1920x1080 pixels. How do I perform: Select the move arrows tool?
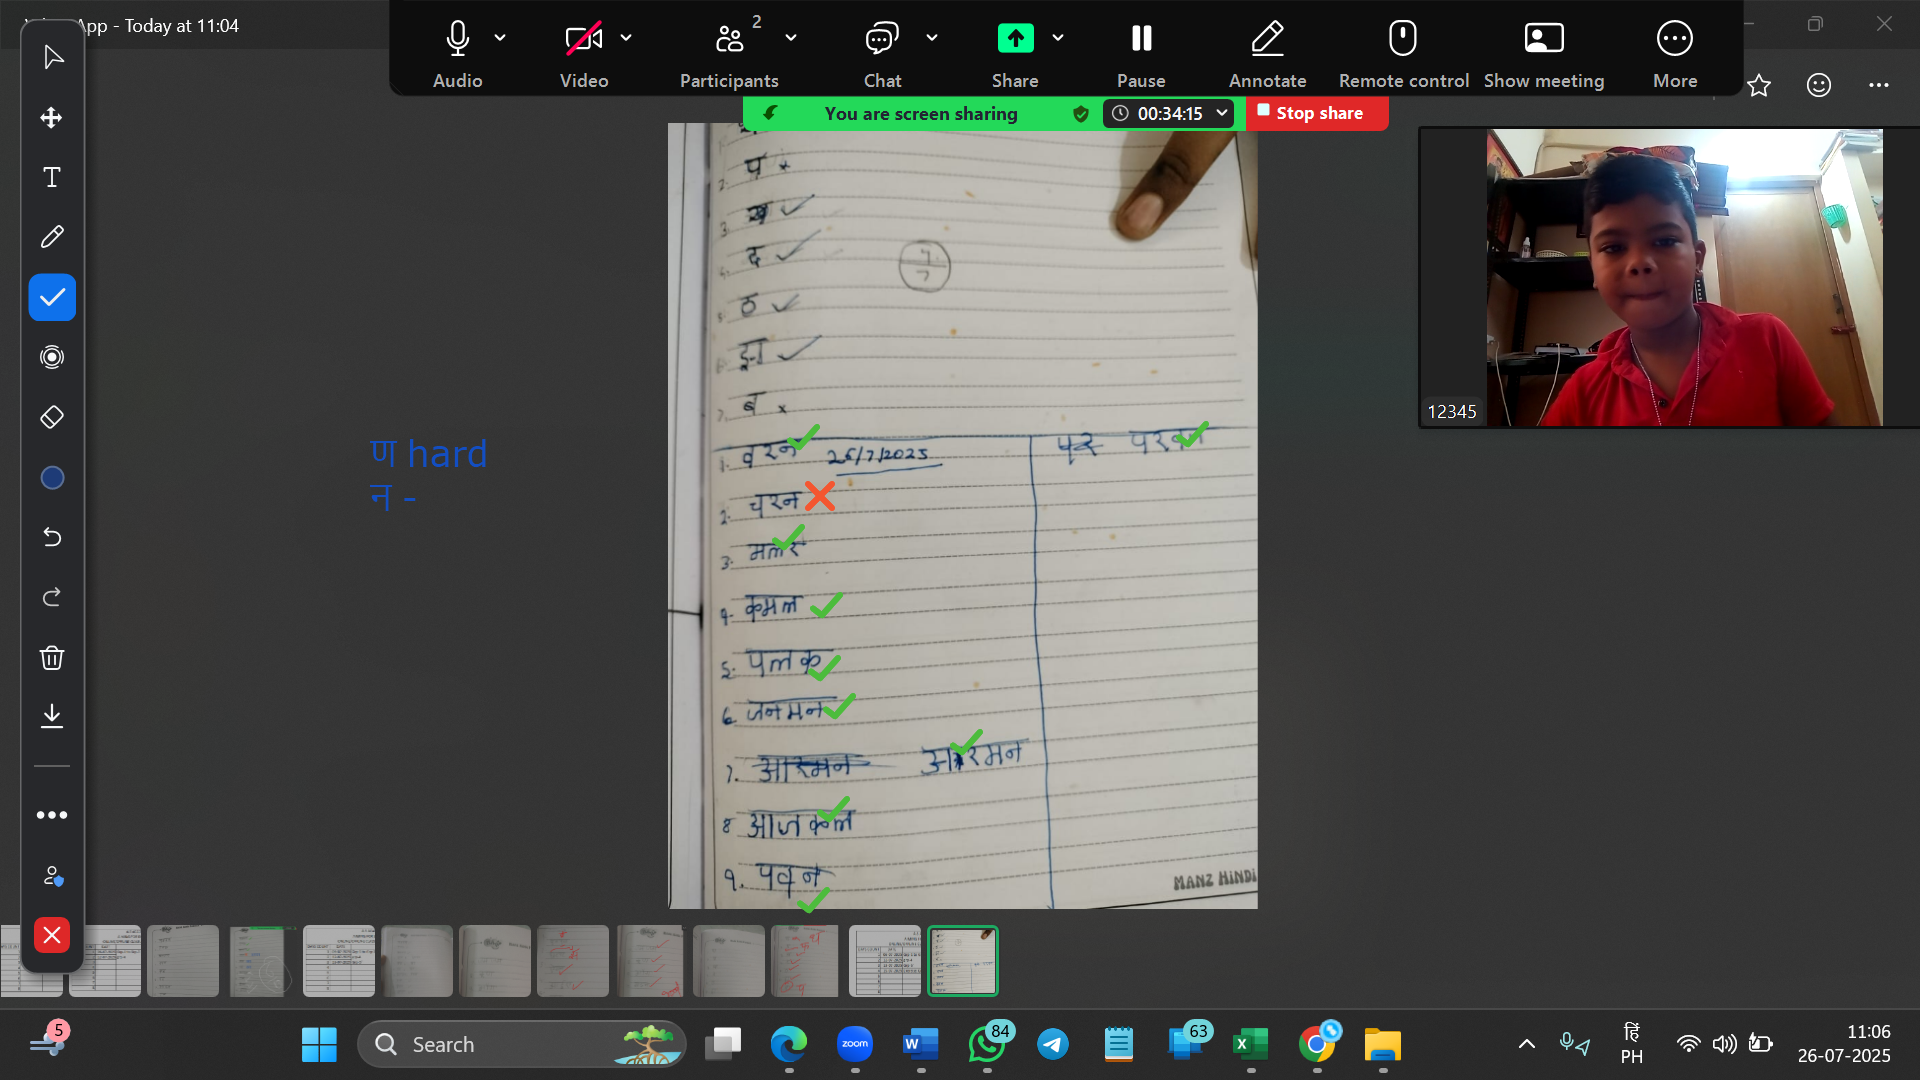[52, 118]
